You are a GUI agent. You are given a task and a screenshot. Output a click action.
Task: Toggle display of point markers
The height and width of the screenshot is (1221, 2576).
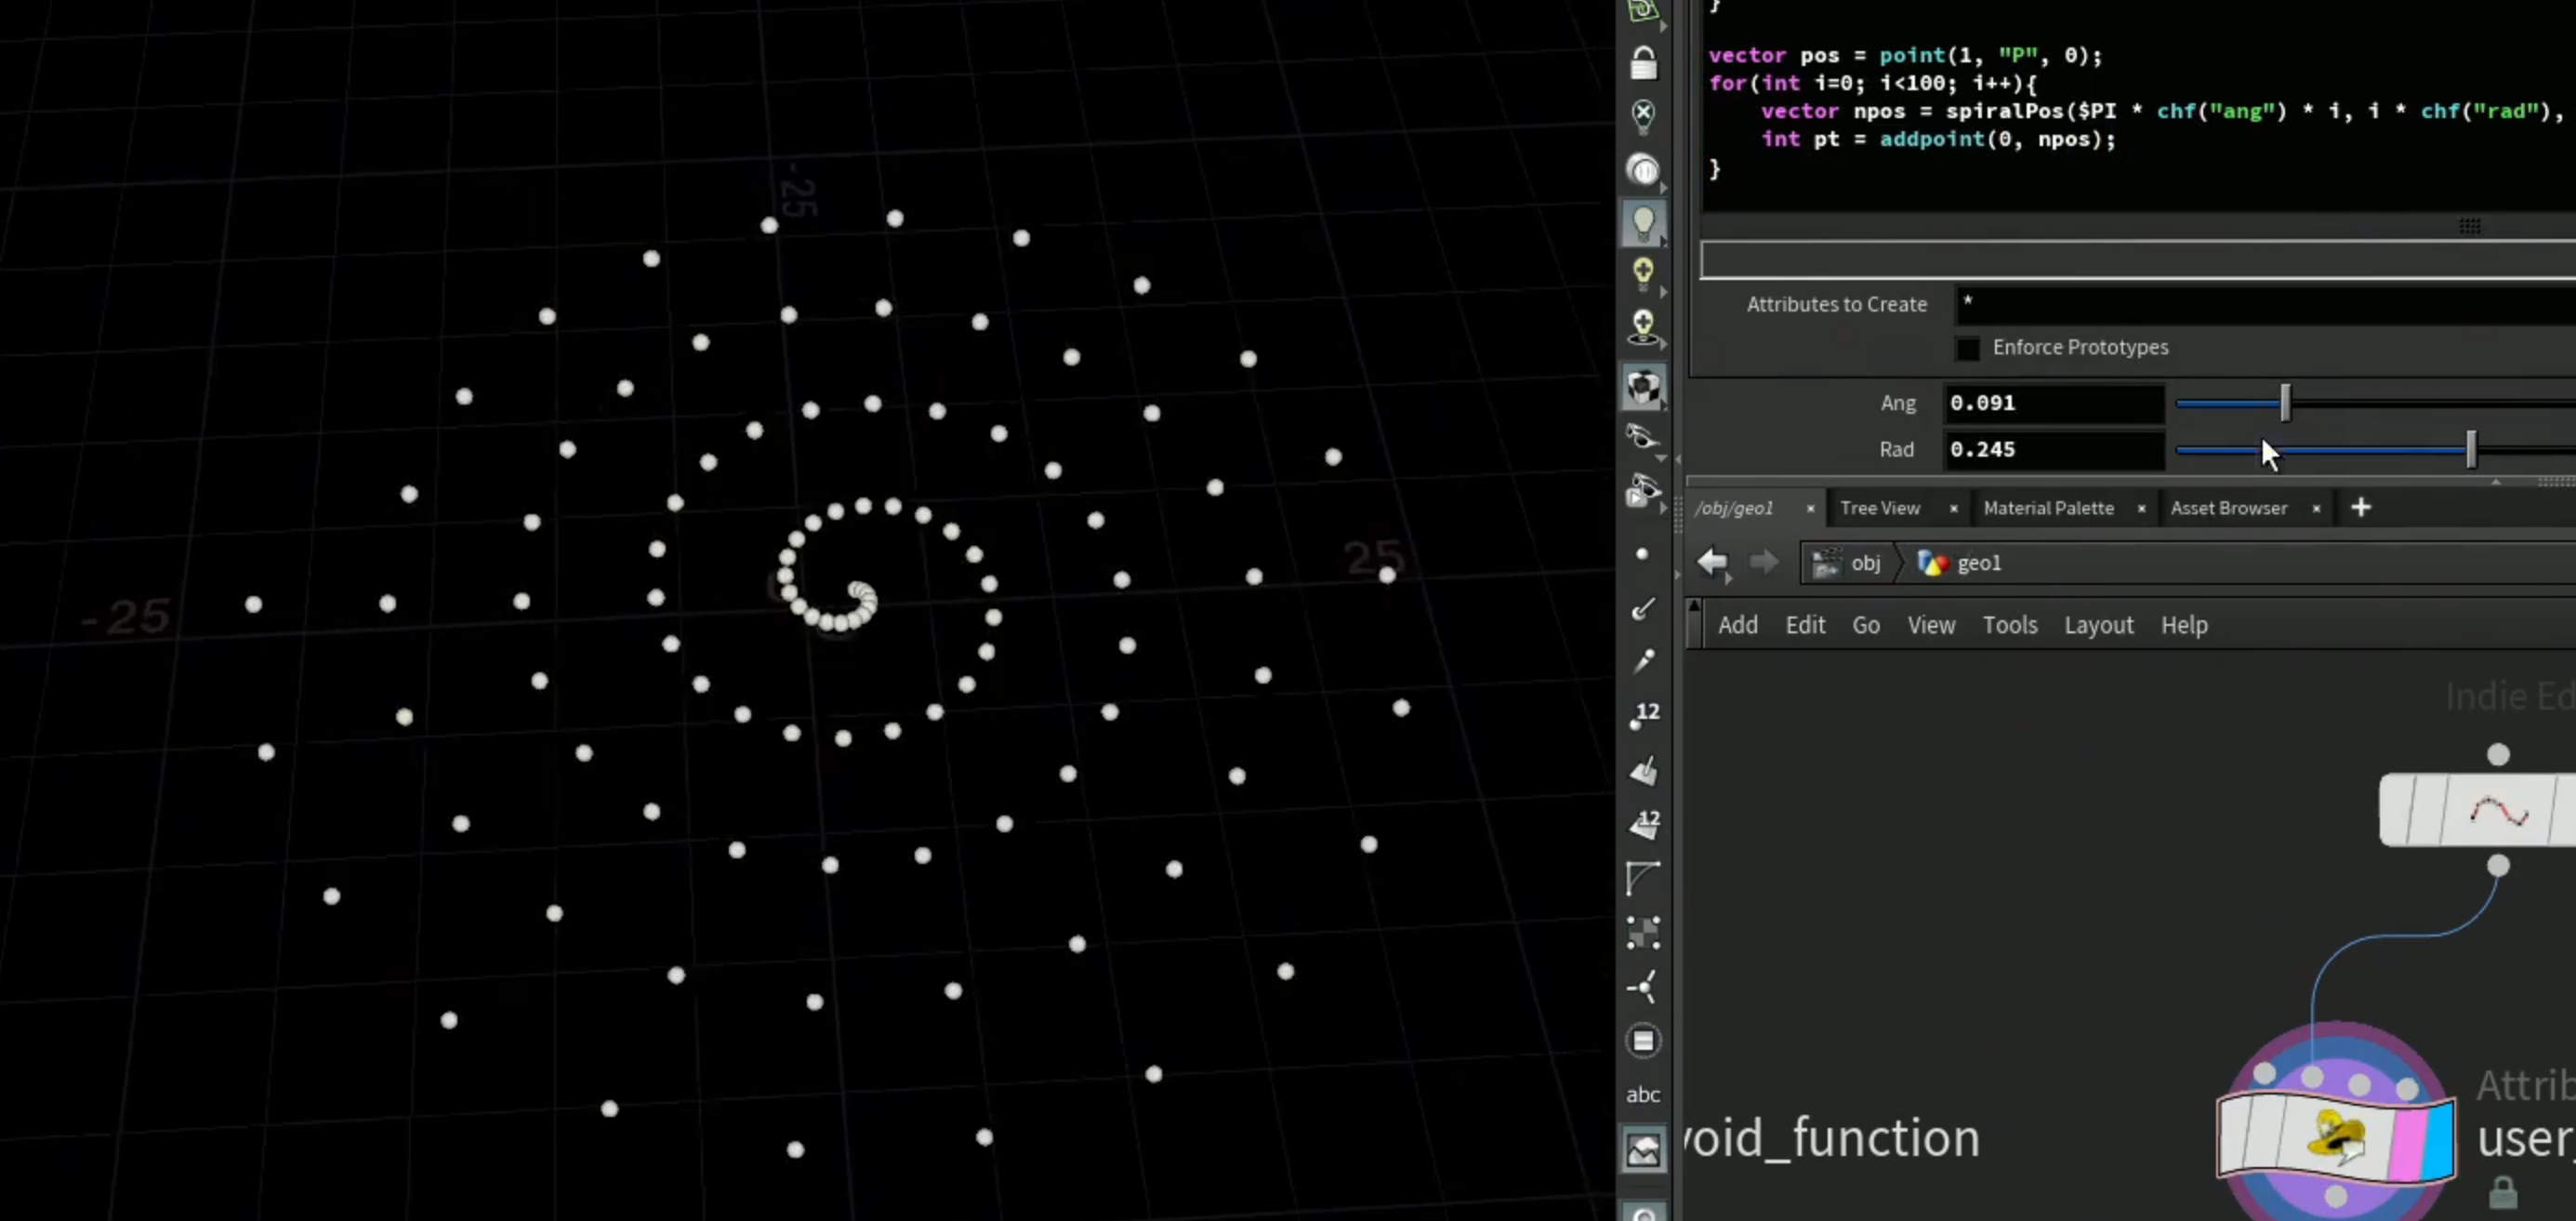(x=1642, y=554)
